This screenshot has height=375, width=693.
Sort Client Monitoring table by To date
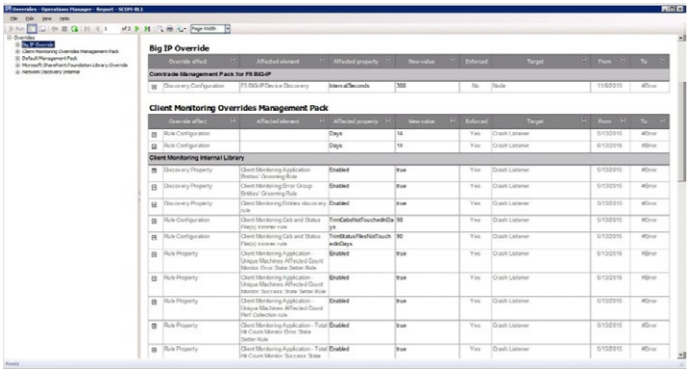(663, 121)
